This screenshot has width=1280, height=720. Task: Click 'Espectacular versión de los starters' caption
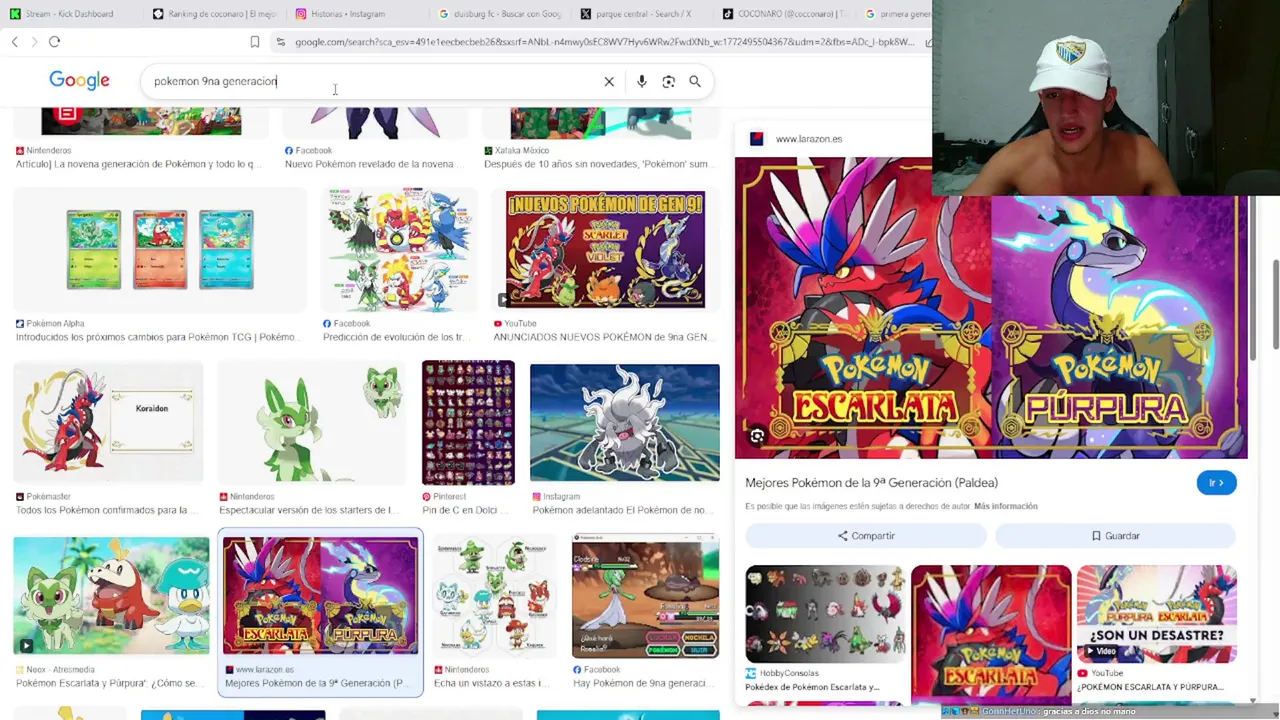point(309,510)
